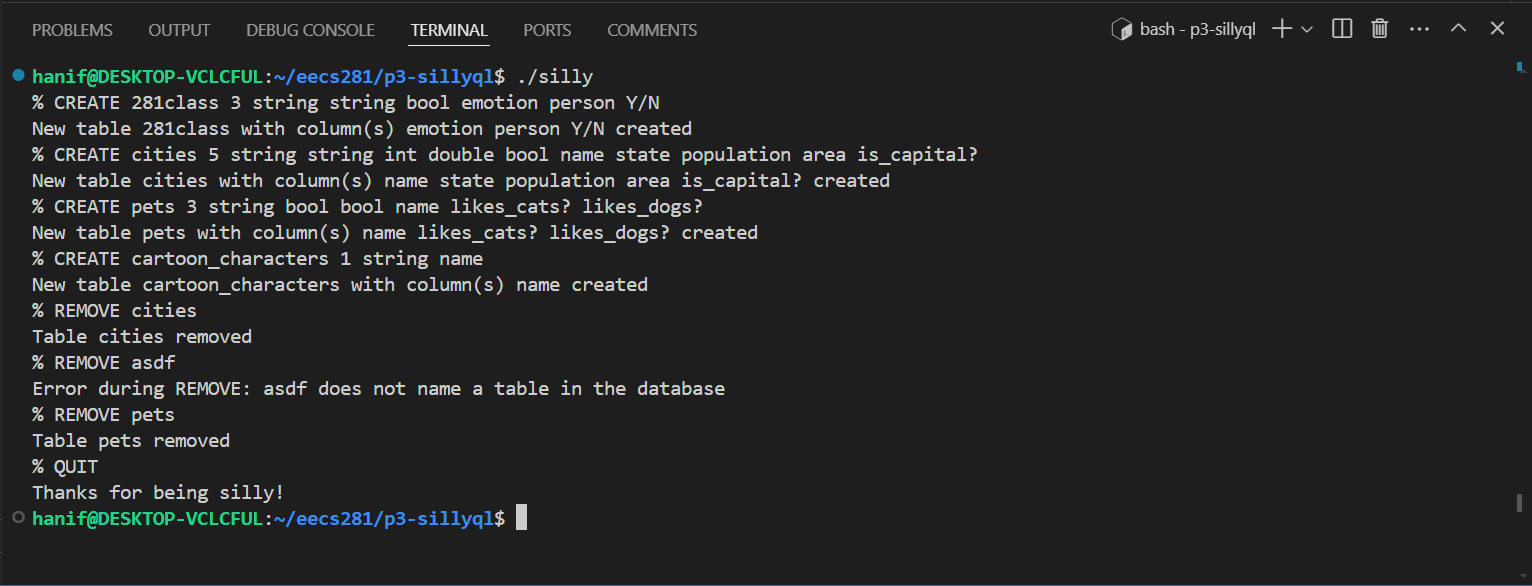Open the panel's more actions ellipsis
The width and height of the screenshot is (1532, 586).
coord(1419,29)
